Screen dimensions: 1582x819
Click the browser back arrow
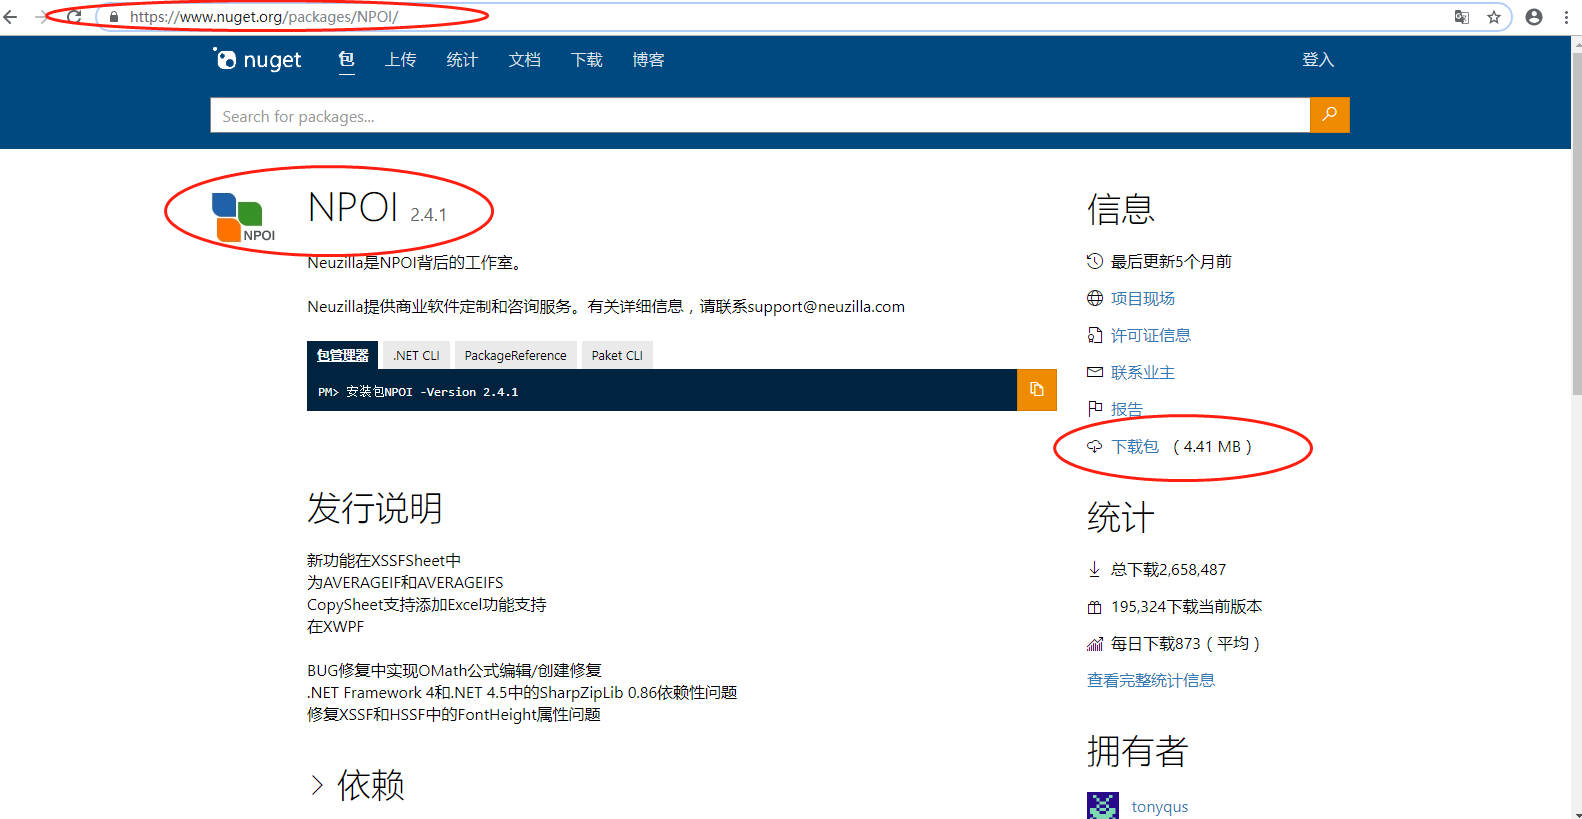(x=10, y=17)
